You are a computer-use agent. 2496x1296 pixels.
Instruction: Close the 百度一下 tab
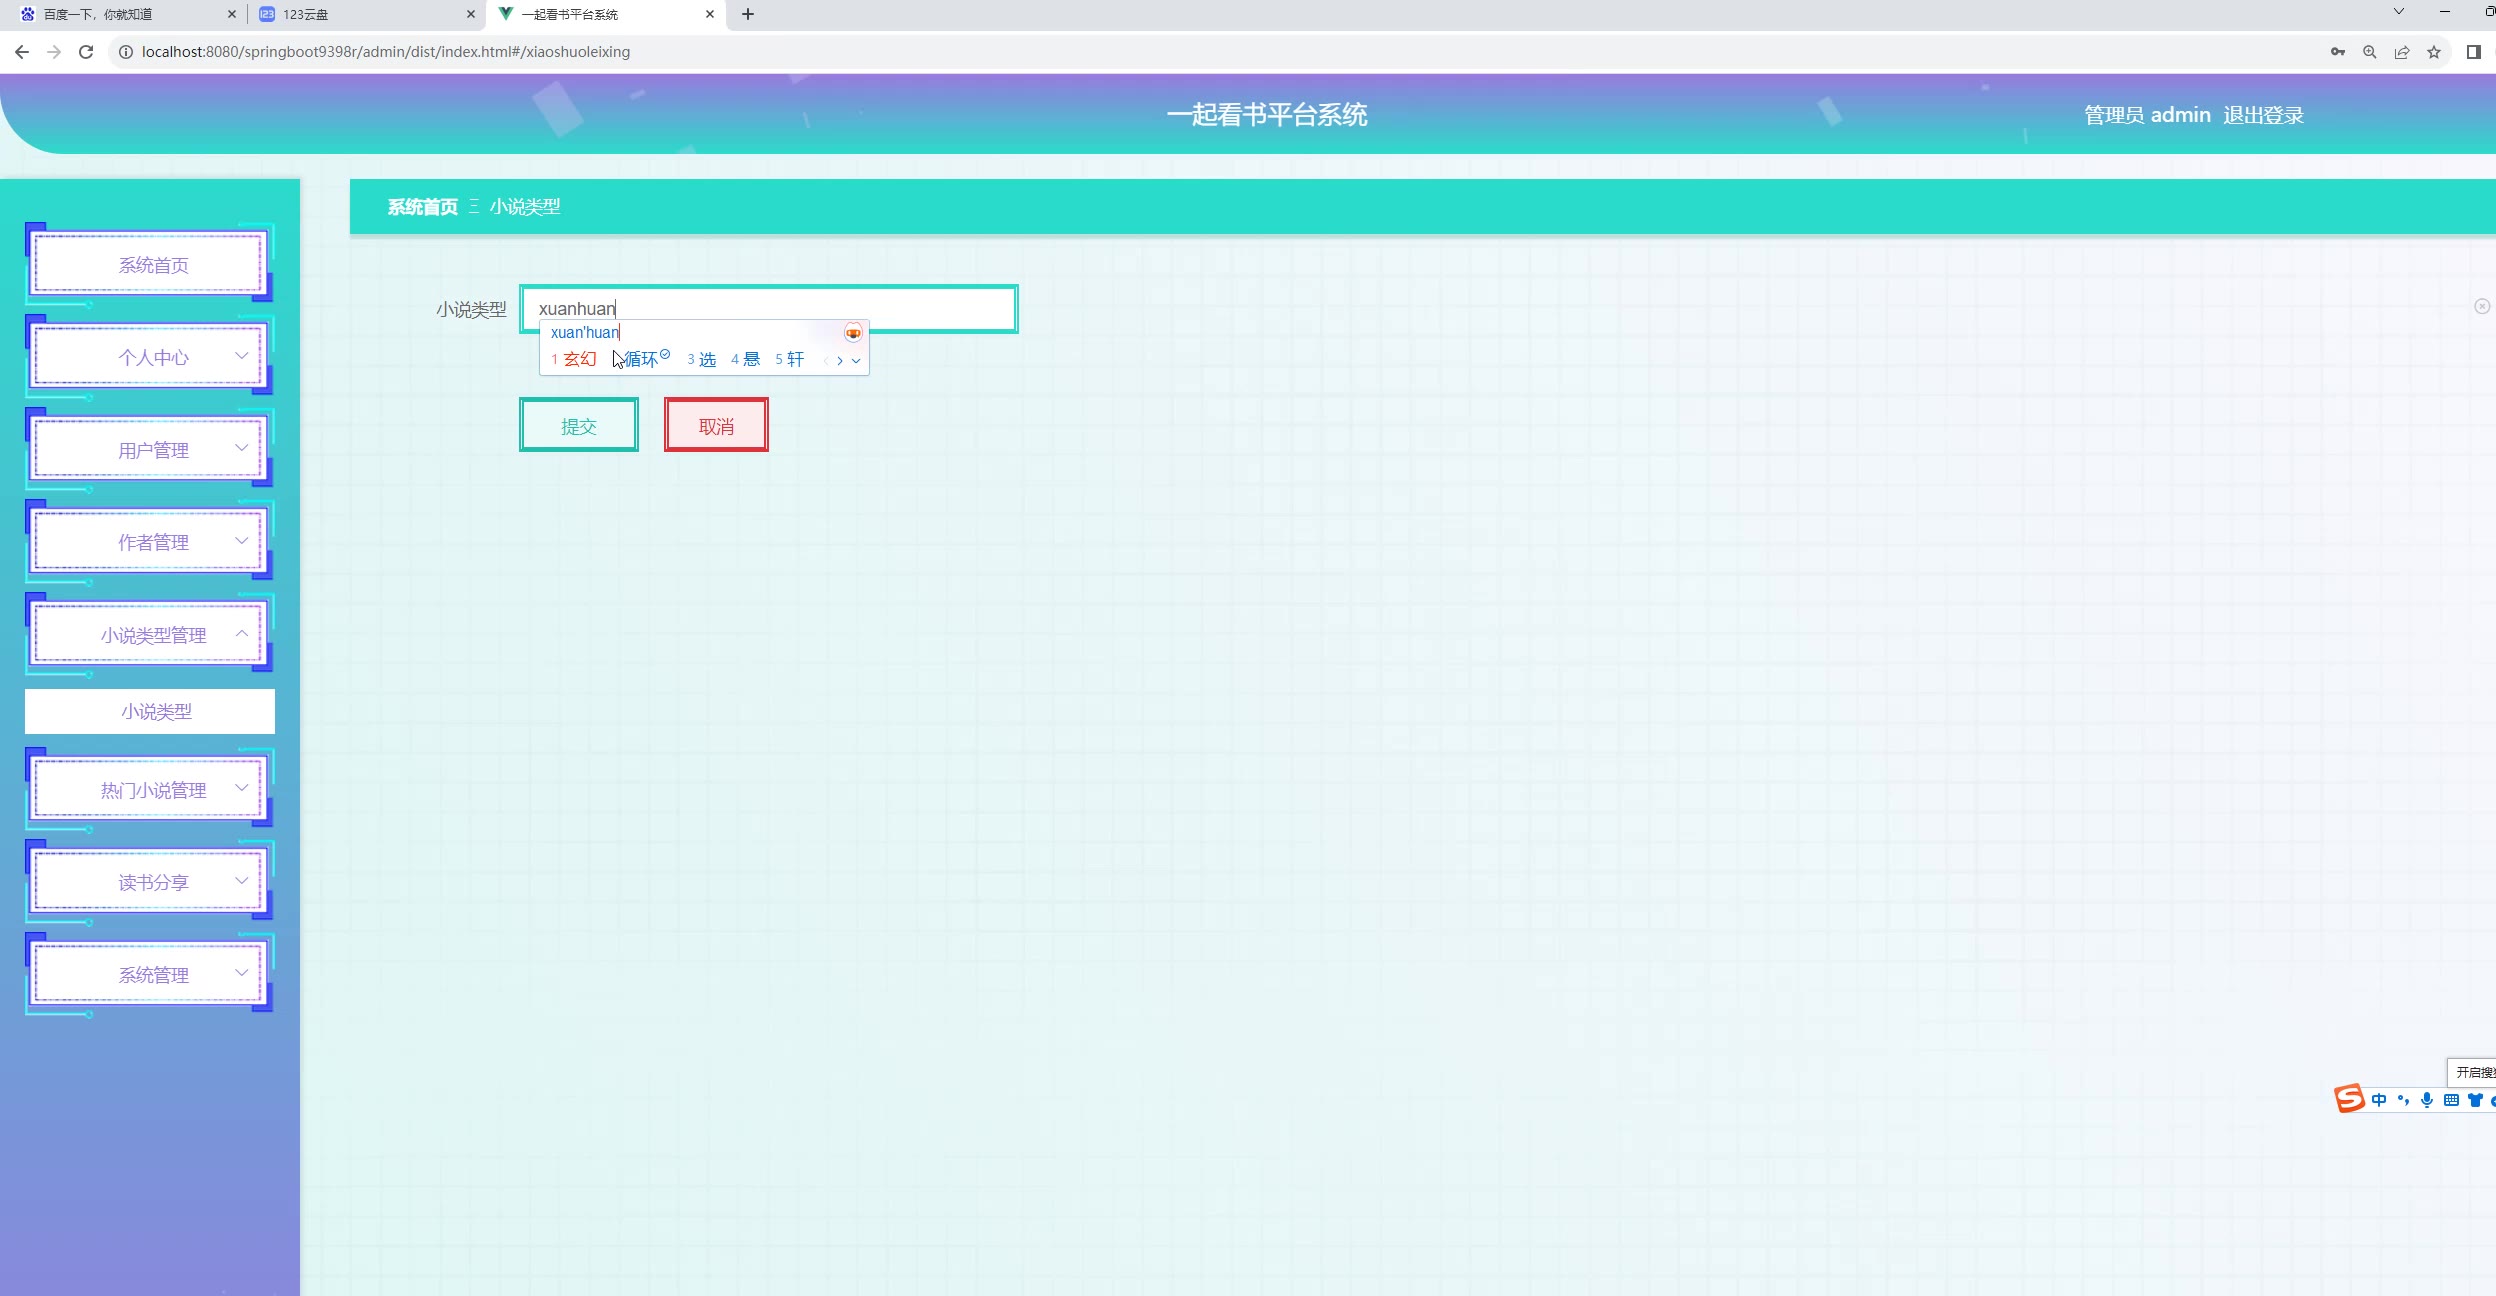tap(232, 14)
